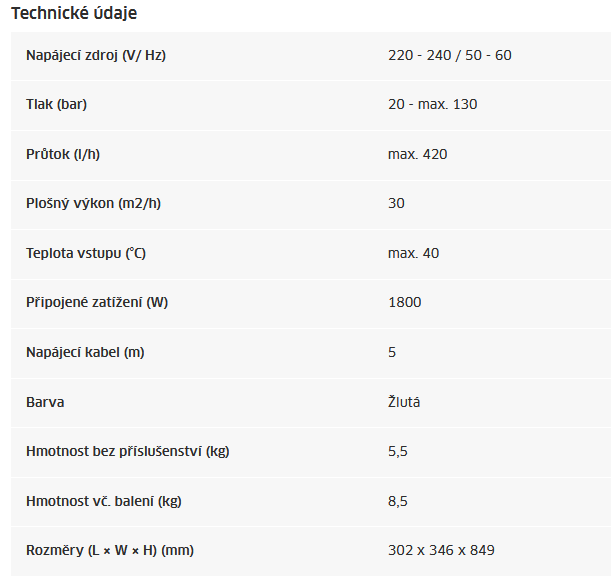The width and height of the screenshot is (612, 578).
Task: Select the wattage value "1800"
Action: tap(404, 302)
